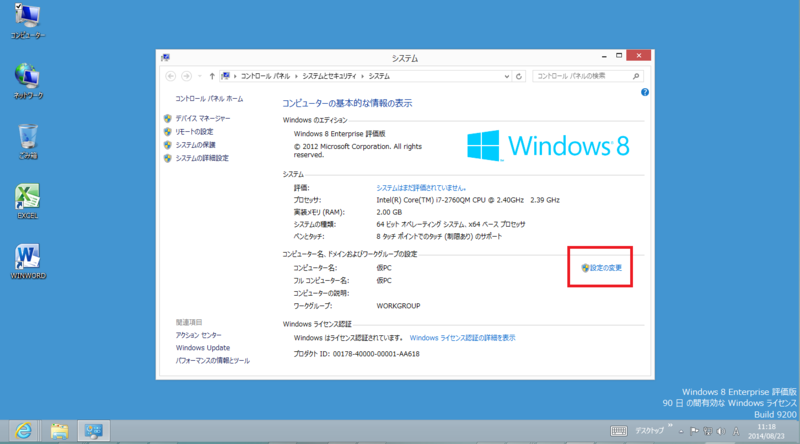Click コントロール パネル breadcrumb
800x444 pixels.
(265, 76)
